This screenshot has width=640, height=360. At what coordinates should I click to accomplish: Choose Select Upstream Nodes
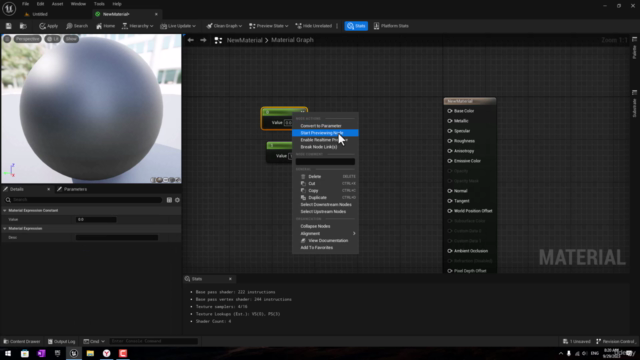325,211
